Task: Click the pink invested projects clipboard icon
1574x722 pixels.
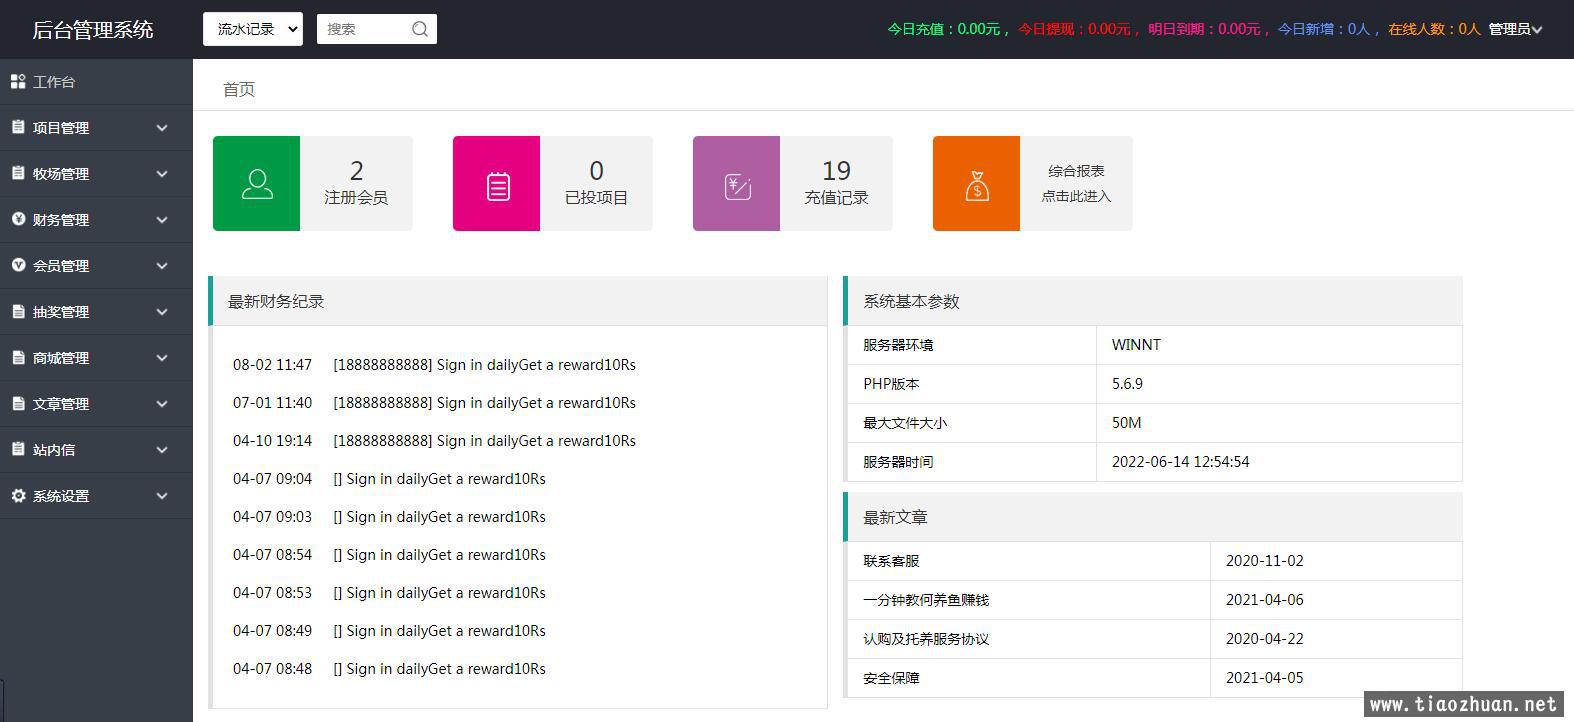Action: [496, 184]
